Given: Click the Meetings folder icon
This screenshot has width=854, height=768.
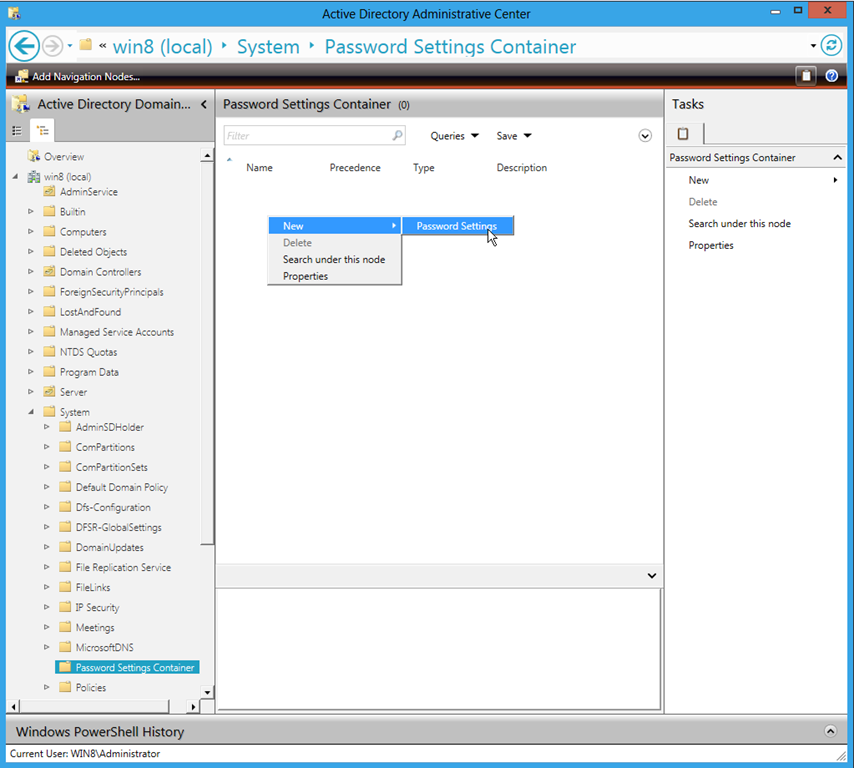Looking at the screenshot, I should pos(65,627).
